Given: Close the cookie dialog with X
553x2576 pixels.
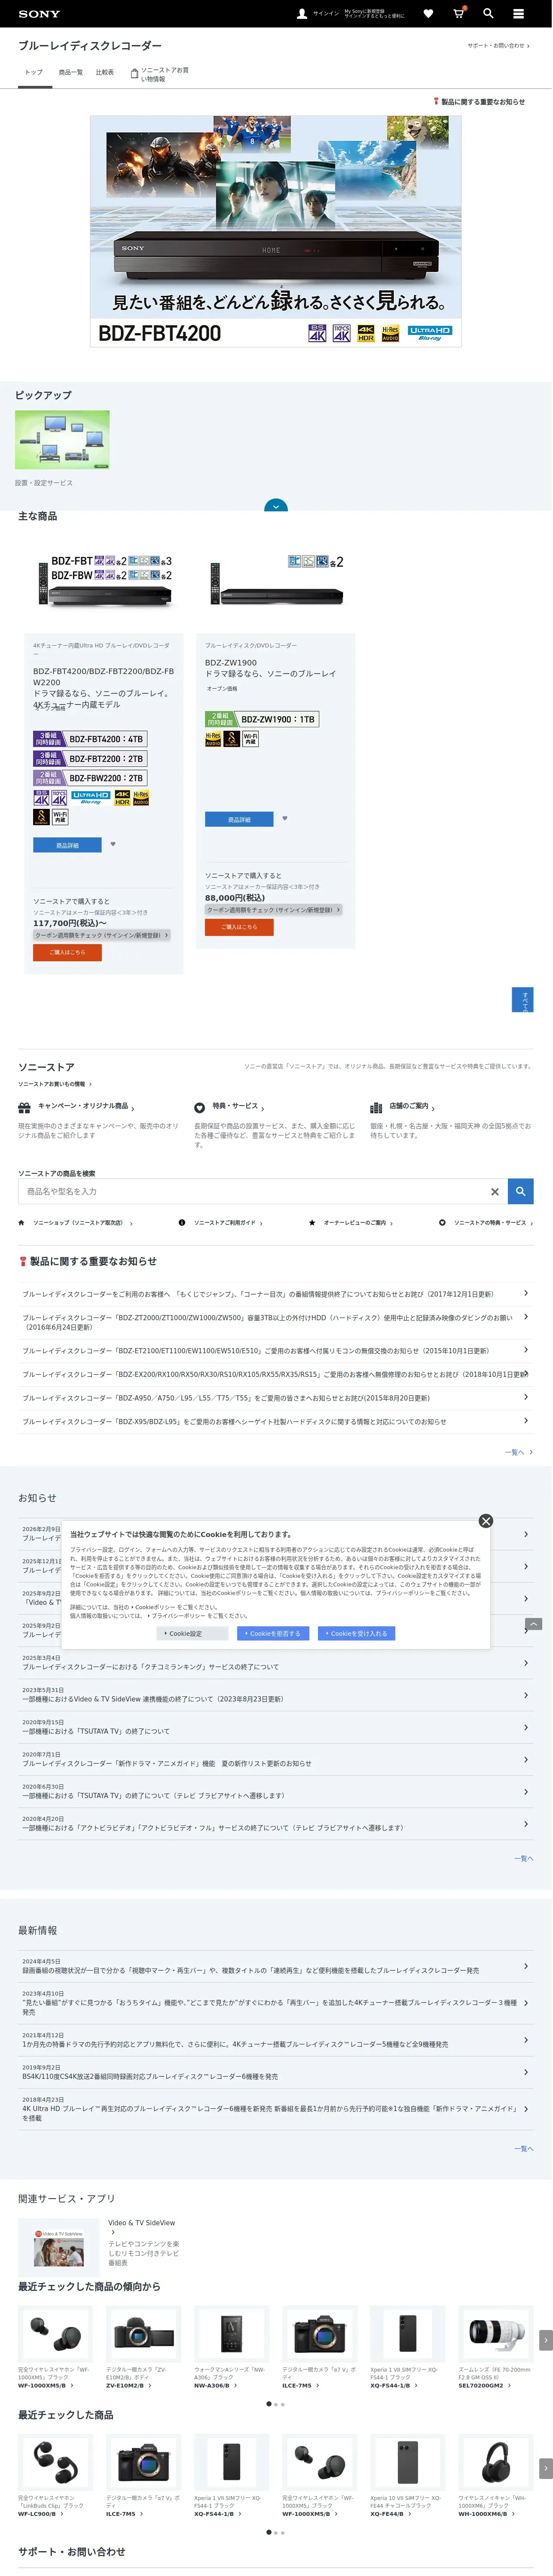Looking at the screenshot, I should 486,1521.
